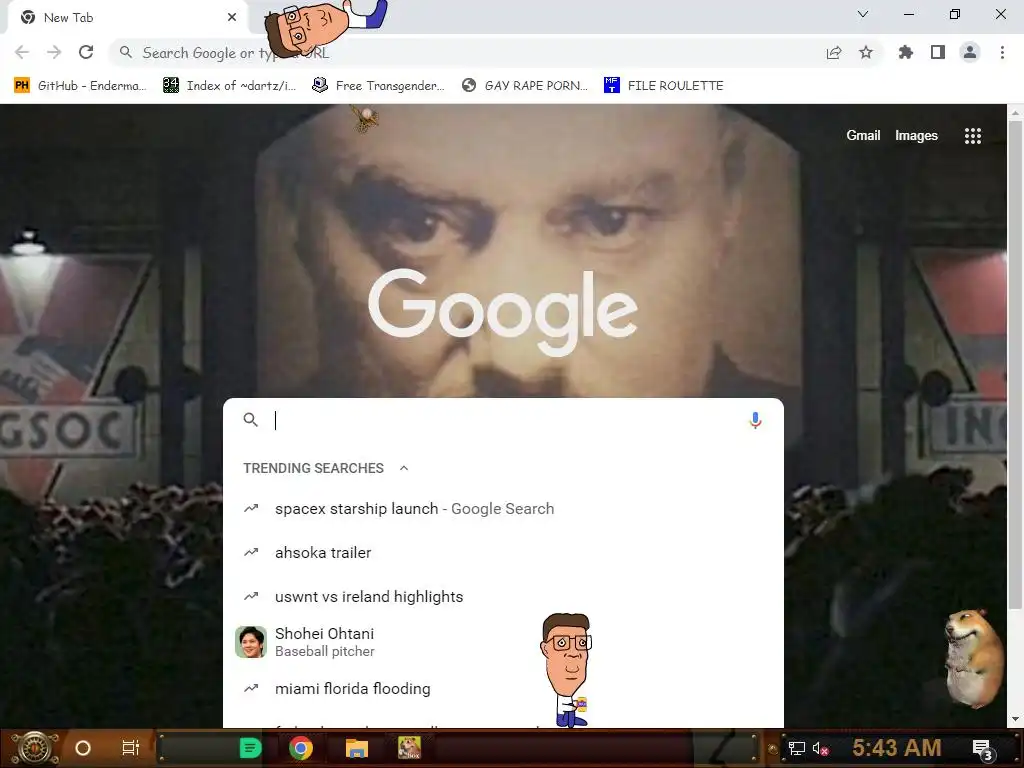The width and height of the screenshot is (1024, 768).
Task: Open the Images link
Action: 916,135
